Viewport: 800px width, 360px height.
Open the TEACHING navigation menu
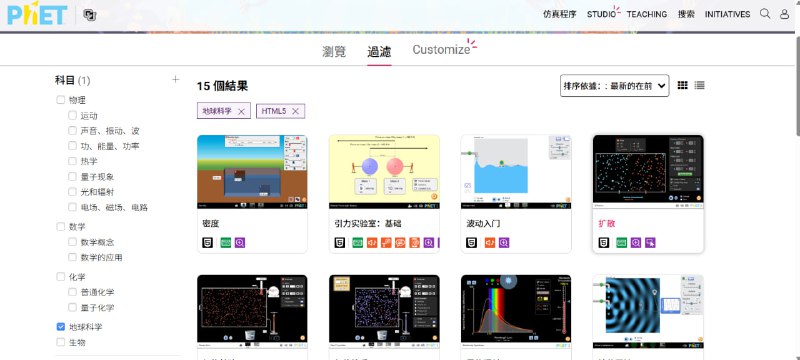pyautogui.click(x=646, y=14)
